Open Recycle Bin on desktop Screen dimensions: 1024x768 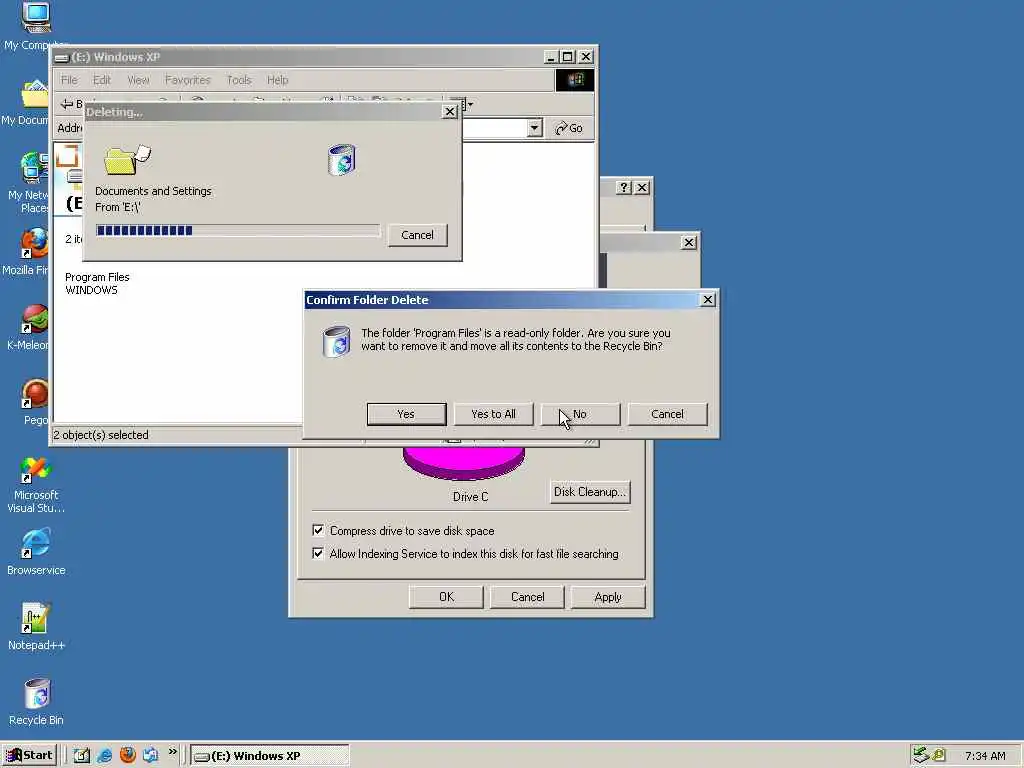tap(36, 702)
